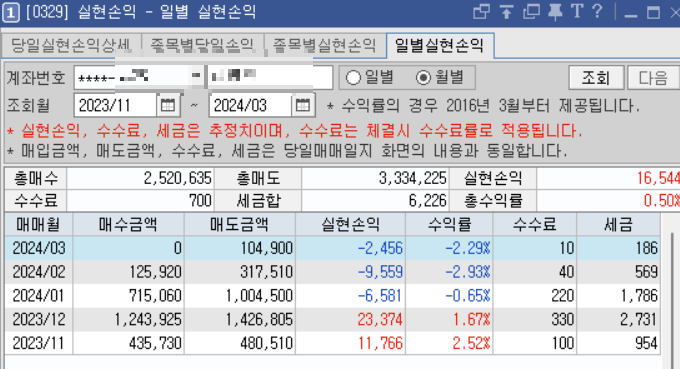Click the duplicate window icon in title bar
680x369 pixels.
[531, 12]
